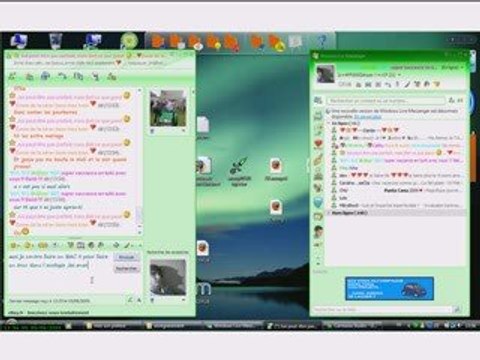The height and width of the screenshot is (360, 480).
Task: Click the Windows Start orb
Action: pyautogui.click(x=12, y=324)
